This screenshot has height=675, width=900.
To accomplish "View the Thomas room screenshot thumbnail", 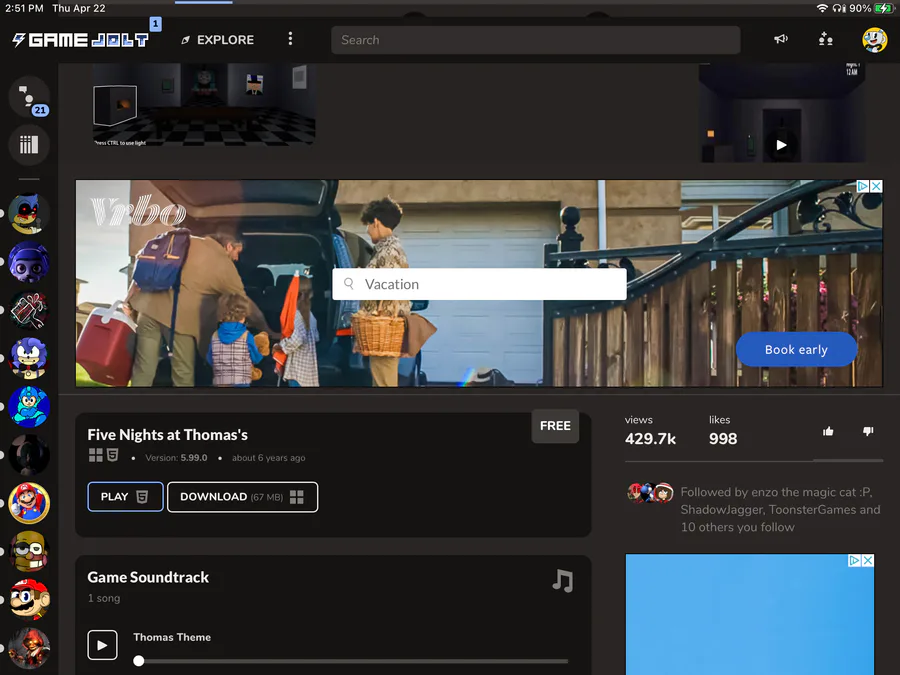I will [204, 104].
